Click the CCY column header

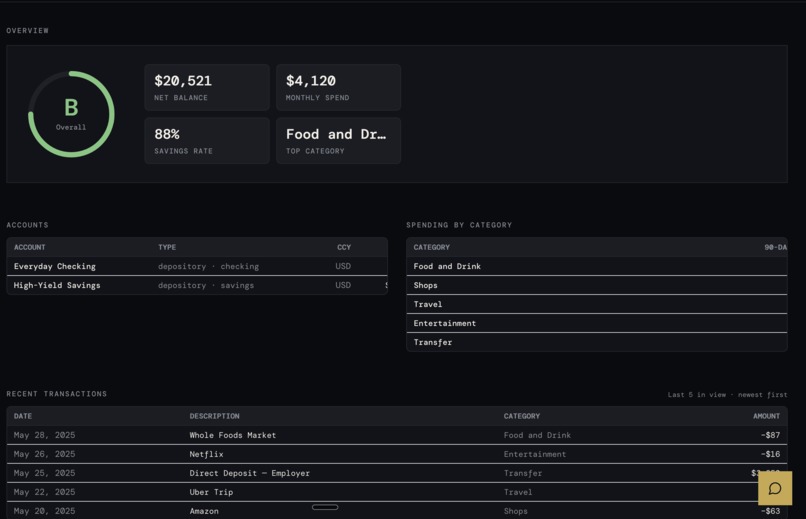coord(344,247)
